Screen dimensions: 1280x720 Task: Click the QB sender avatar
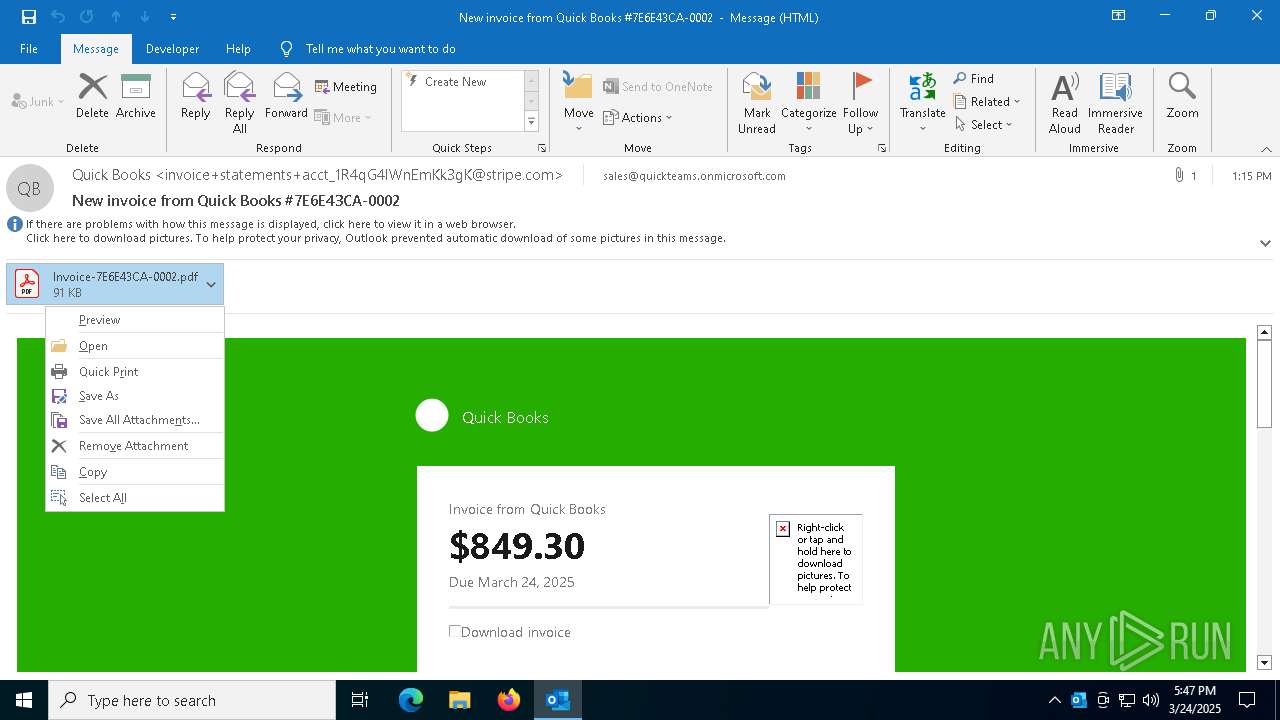tap(29, 188)
